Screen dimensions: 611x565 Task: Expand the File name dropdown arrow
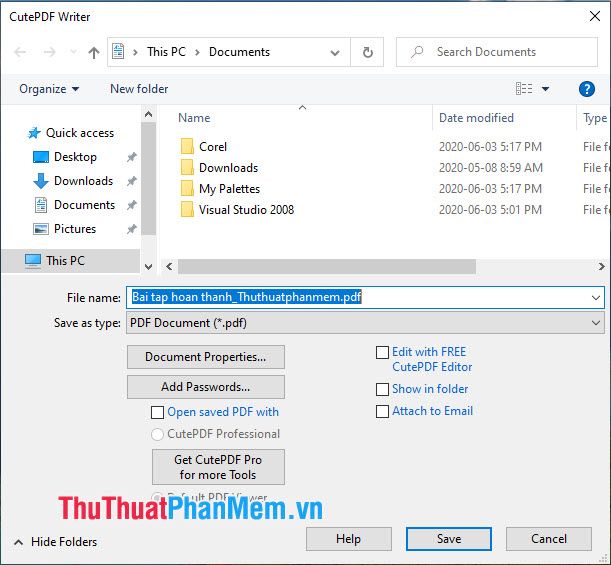point(595,298)
